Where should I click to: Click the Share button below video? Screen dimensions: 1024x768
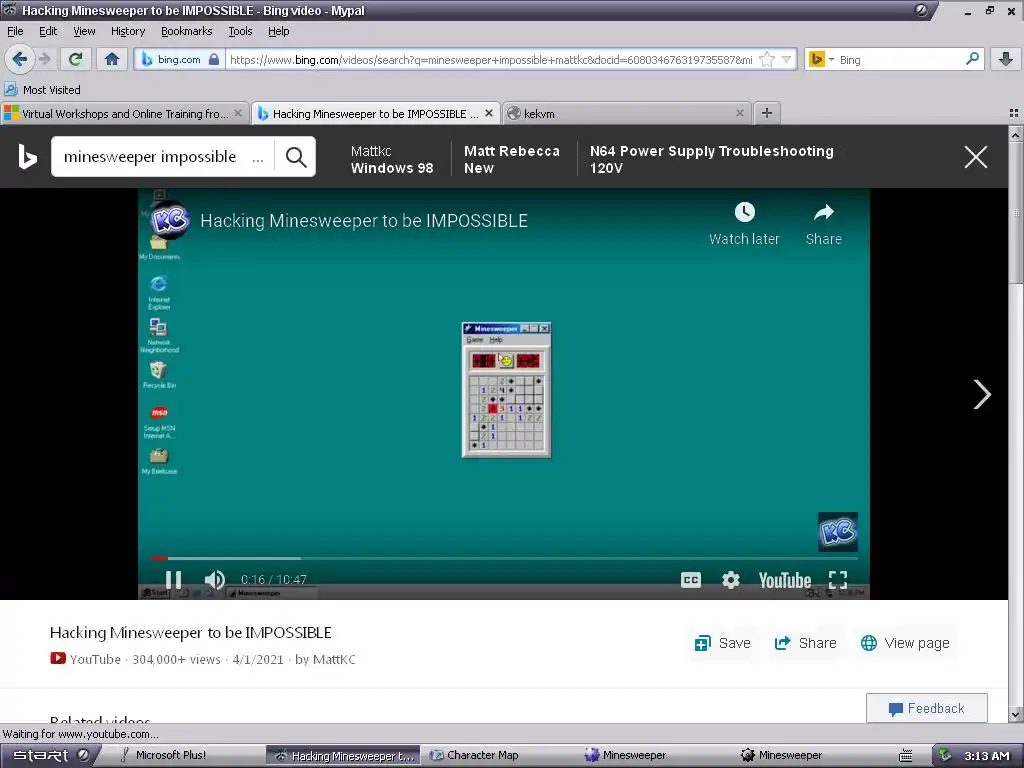click(805, 643)
